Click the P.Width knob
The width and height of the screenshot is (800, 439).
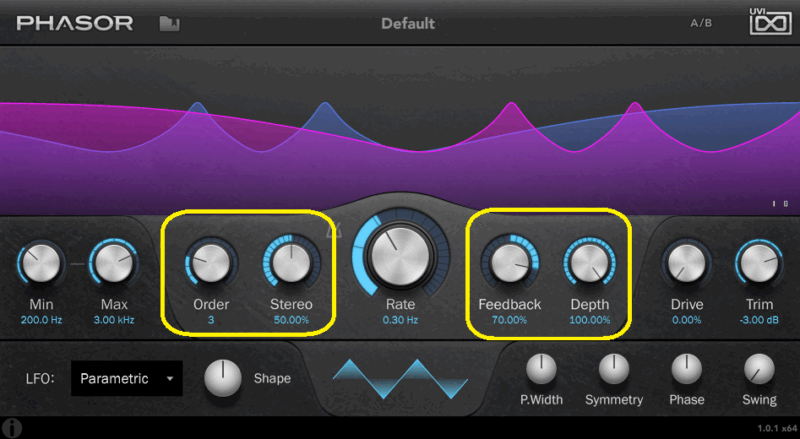click(x=541, y=369)
